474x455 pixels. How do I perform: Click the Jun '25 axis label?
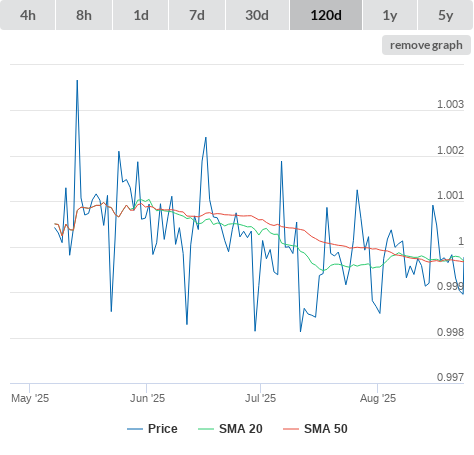click(x=147, y=398)
